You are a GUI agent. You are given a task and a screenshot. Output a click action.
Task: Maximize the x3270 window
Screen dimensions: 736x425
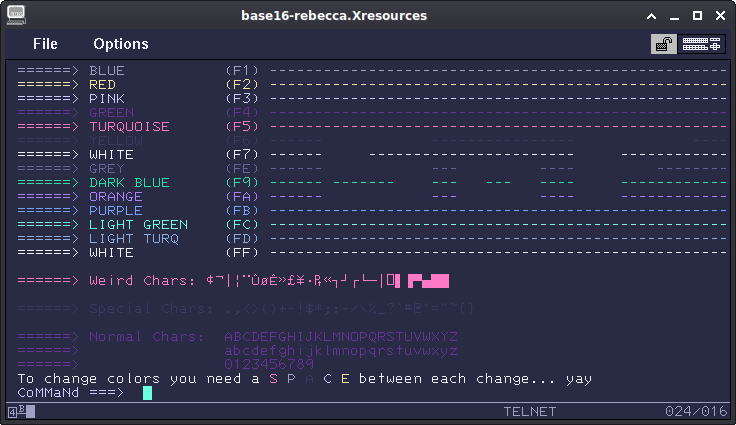[x=698, y=16]
